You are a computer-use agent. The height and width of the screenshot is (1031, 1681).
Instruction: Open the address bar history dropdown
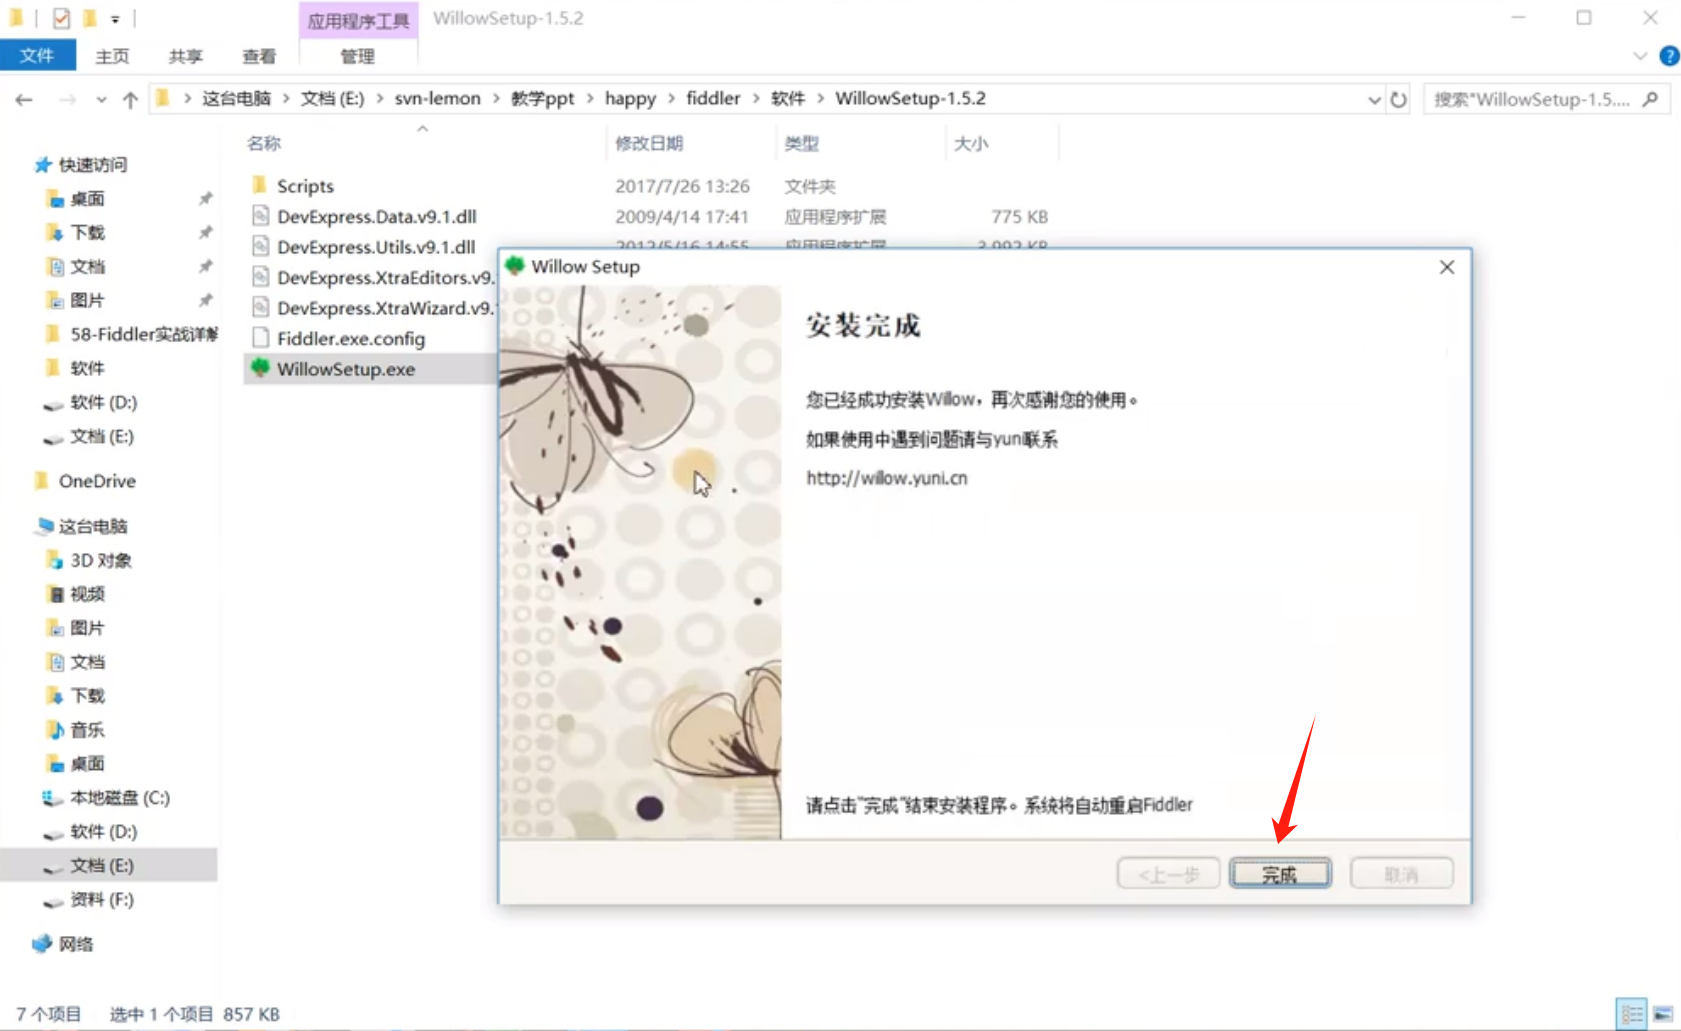pos(1374,99)
